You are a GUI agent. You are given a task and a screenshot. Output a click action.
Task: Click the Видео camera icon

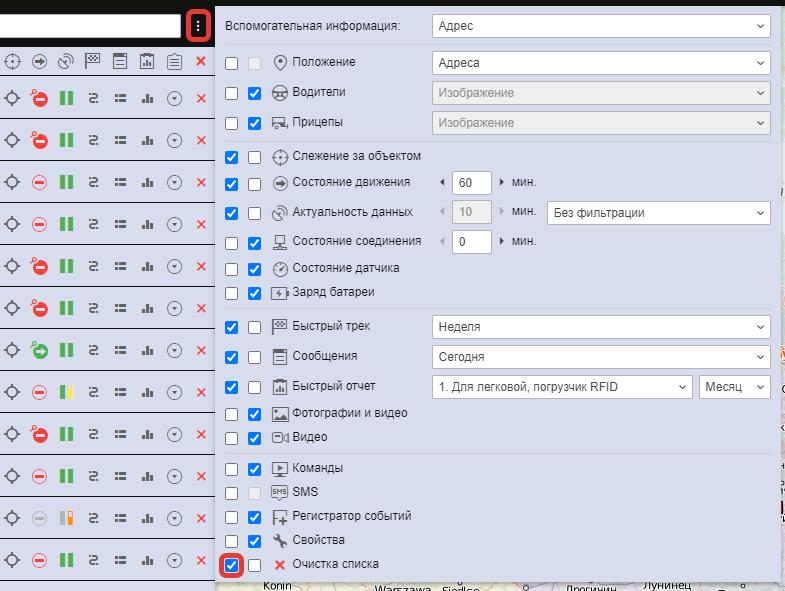point(280,438)
